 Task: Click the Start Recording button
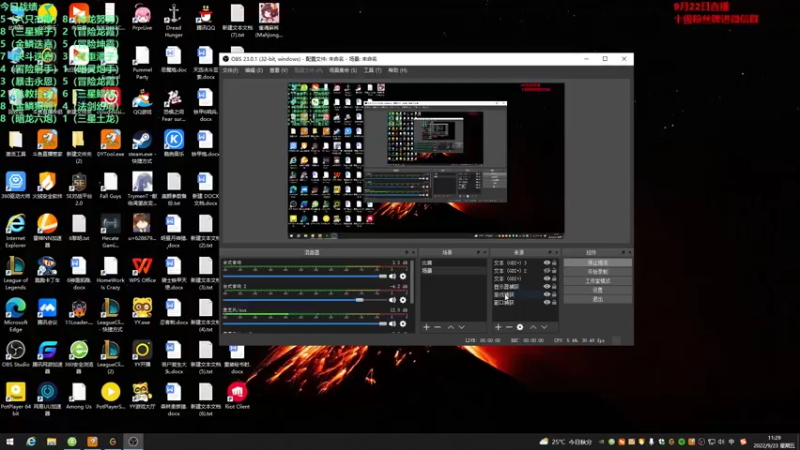pos(597,271)
